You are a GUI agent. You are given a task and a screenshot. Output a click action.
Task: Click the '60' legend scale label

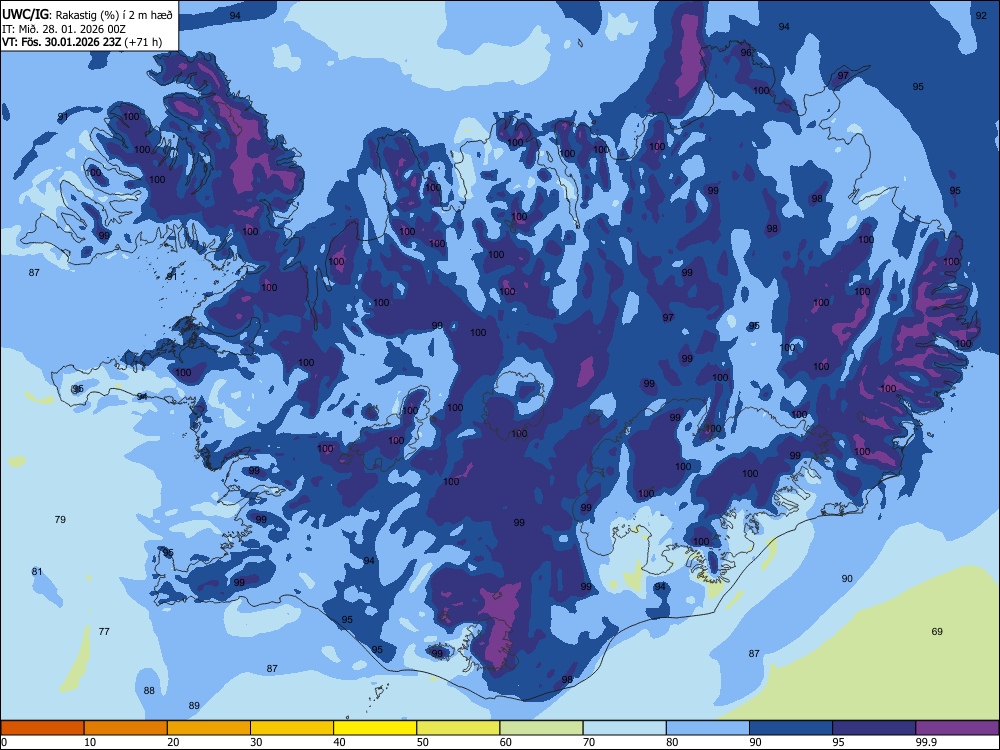pyautogui.click(x=506, y=742)
